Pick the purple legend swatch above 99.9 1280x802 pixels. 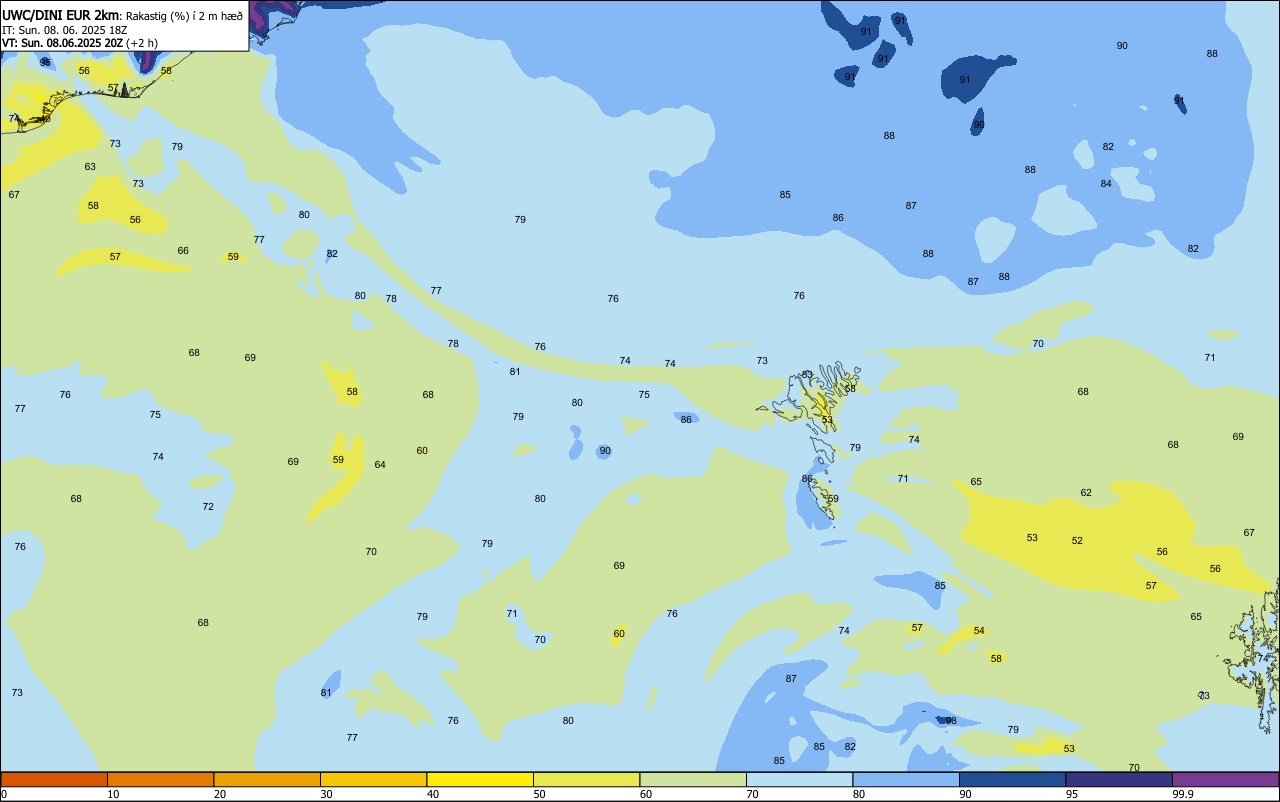coord(1225,779)
